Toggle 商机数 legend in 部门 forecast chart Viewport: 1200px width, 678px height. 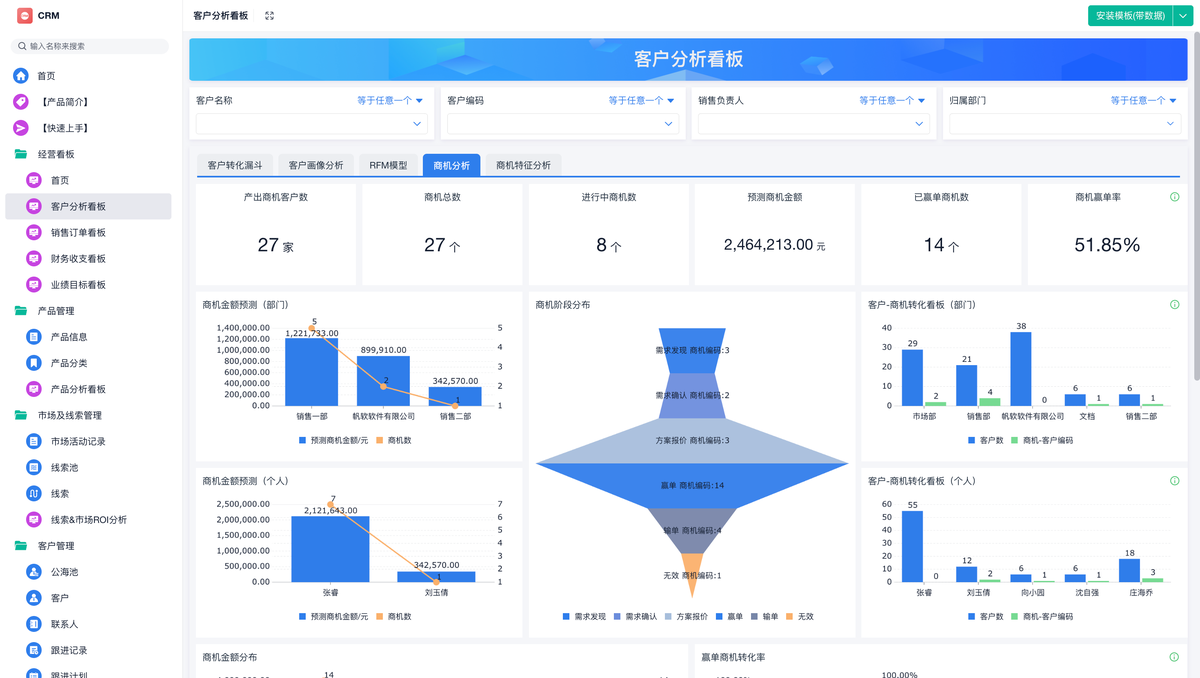394,440
